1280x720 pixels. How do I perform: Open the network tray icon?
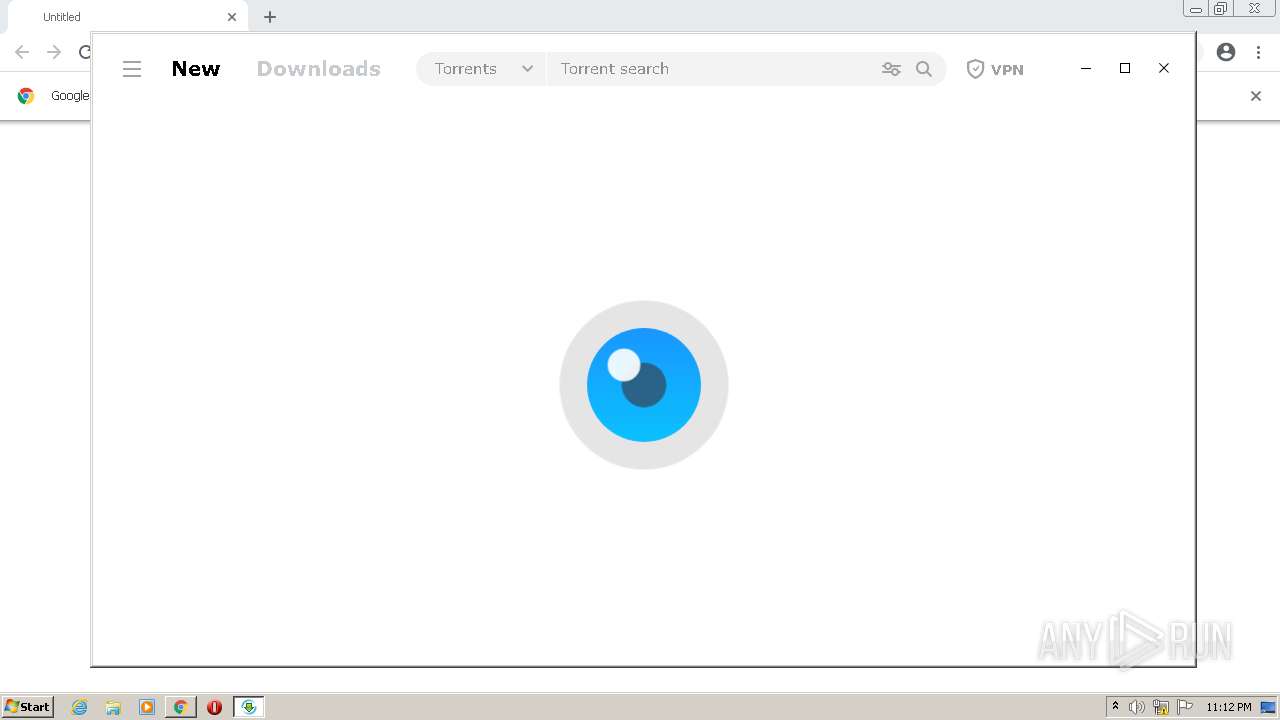click(1161, 707)
